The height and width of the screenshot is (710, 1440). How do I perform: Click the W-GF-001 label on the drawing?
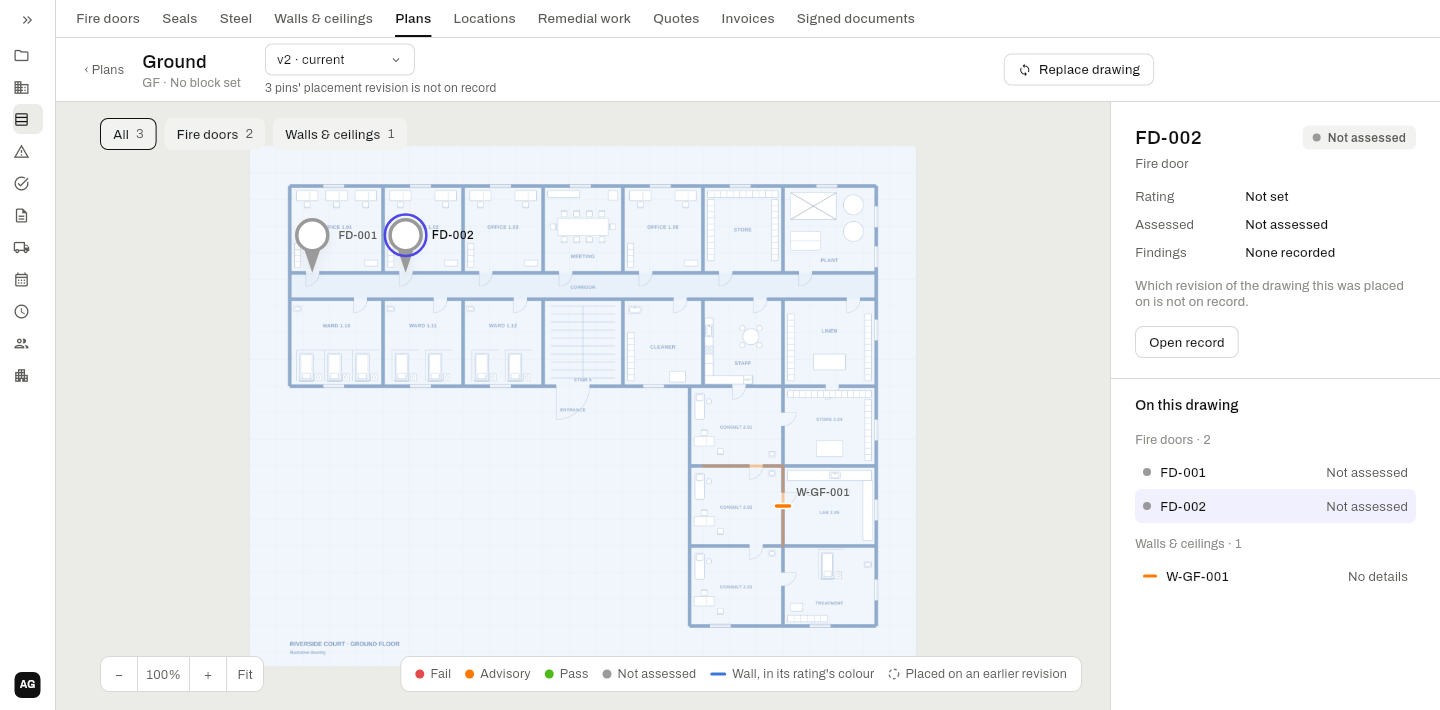tap(823, 492)
